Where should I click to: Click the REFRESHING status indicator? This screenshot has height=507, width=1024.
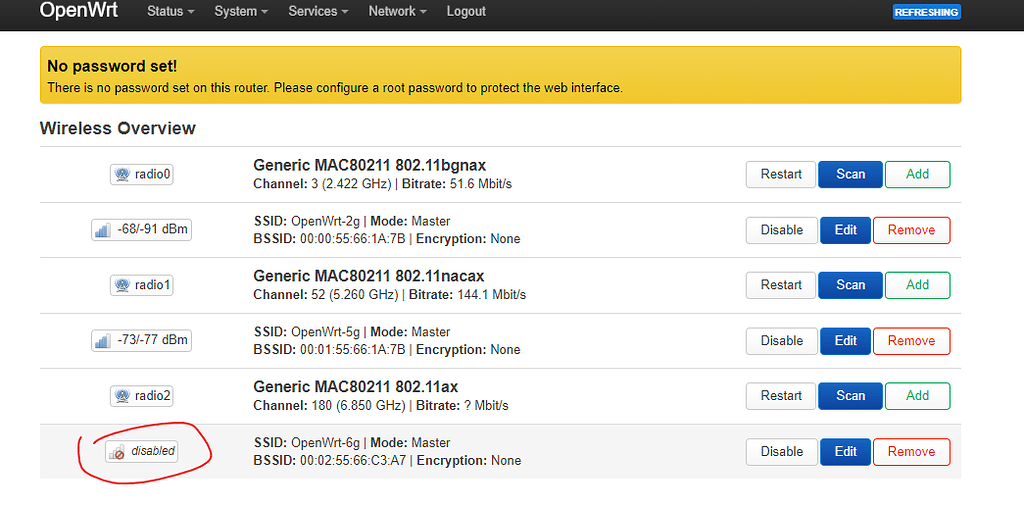(926, 12)
